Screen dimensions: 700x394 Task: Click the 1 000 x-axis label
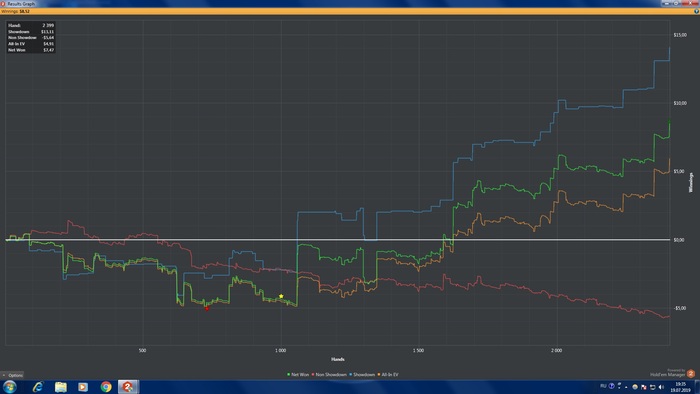[x=280, y=350]
